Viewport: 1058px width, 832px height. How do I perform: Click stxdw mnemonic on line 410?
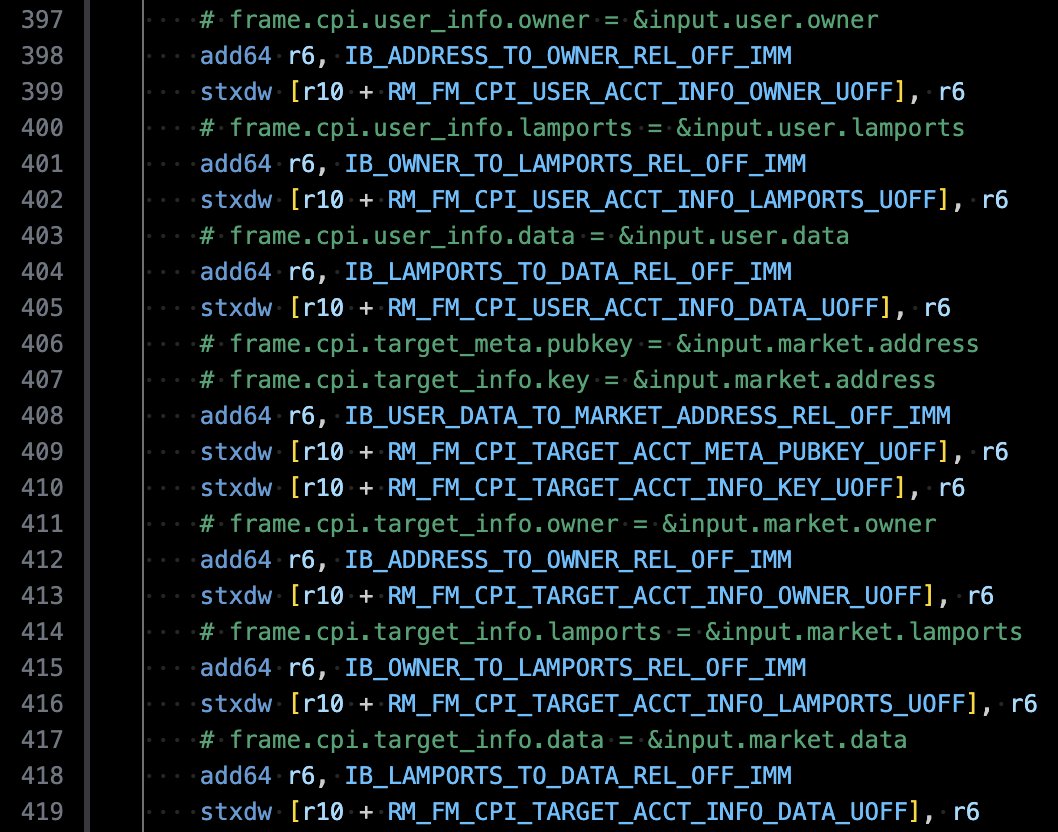(x=236, y=488)
